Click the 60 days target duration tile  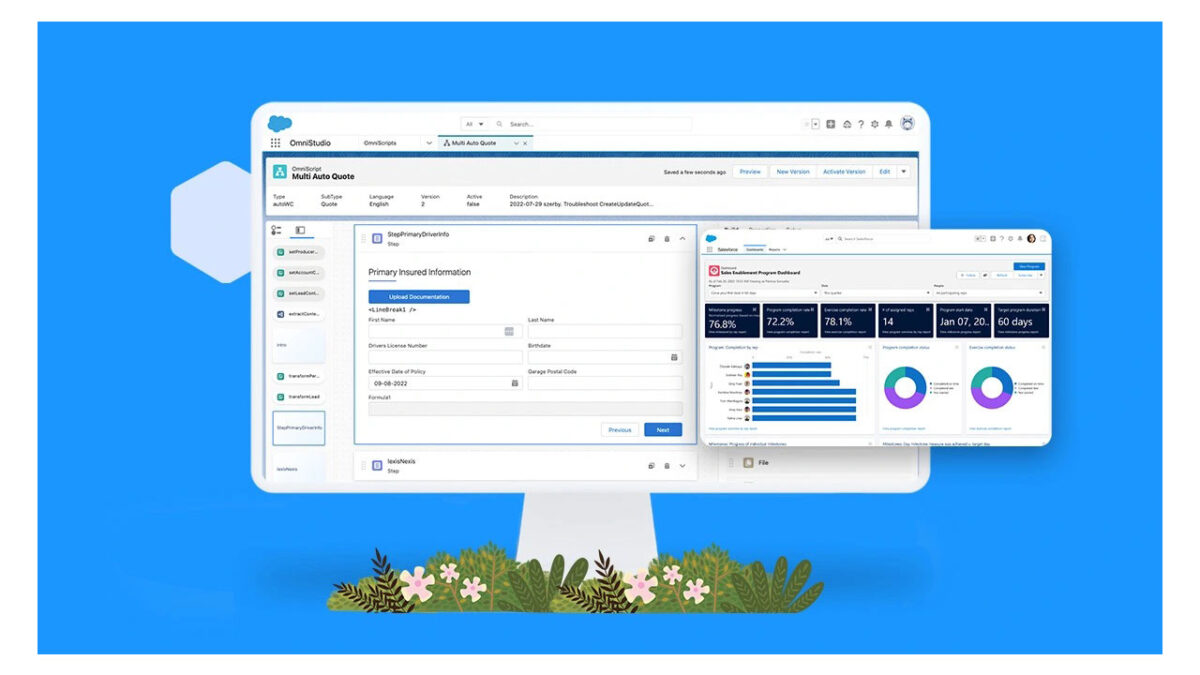tap(1021, 321)
